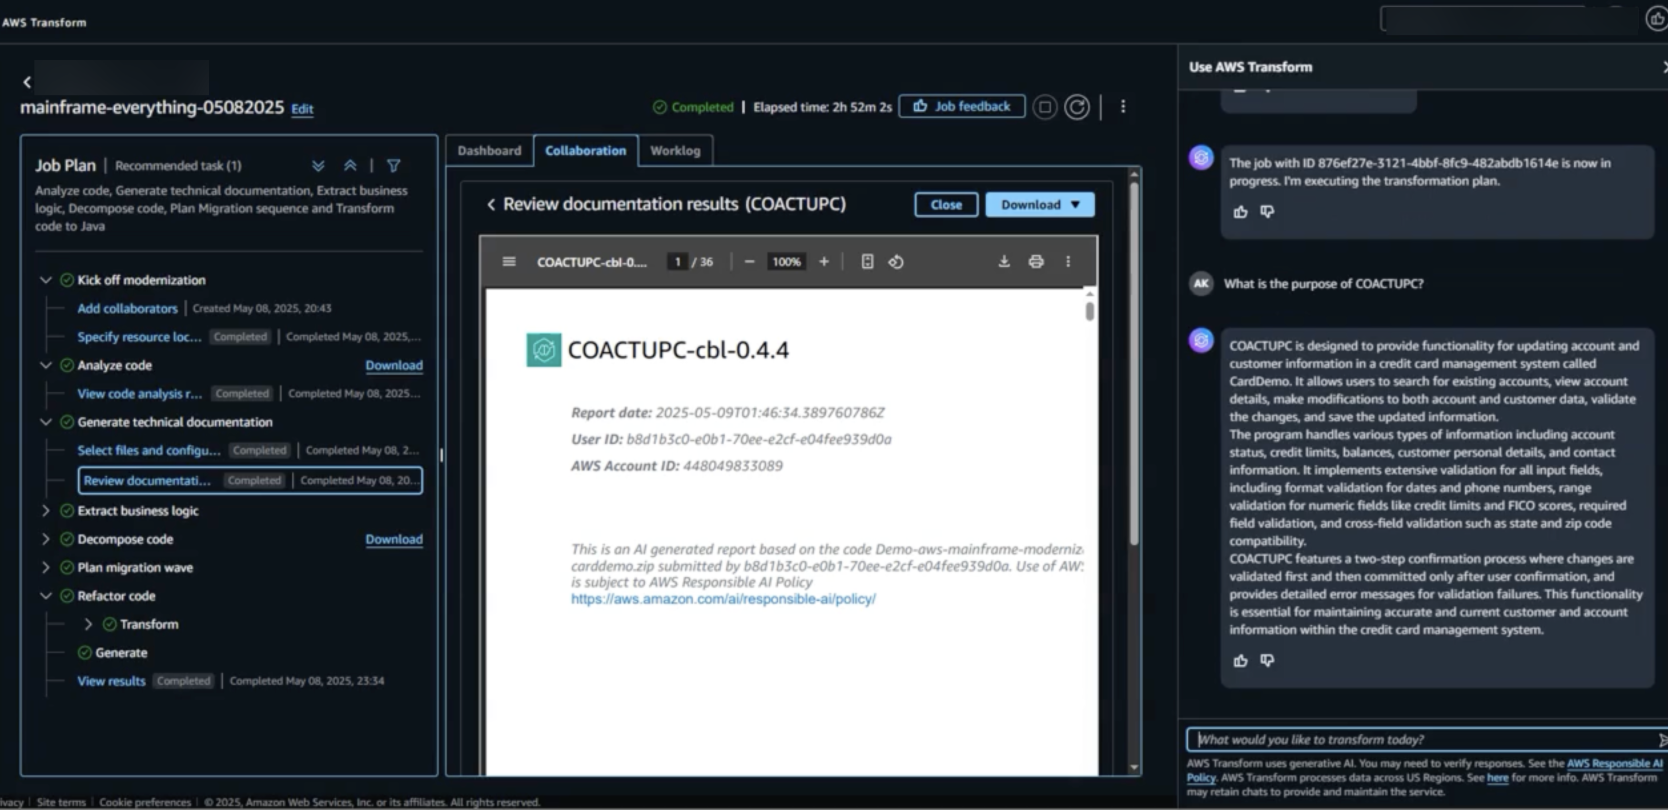Thumbs up the job in progress message
The image size is (1668, 810).
(x=1241, y=212)
